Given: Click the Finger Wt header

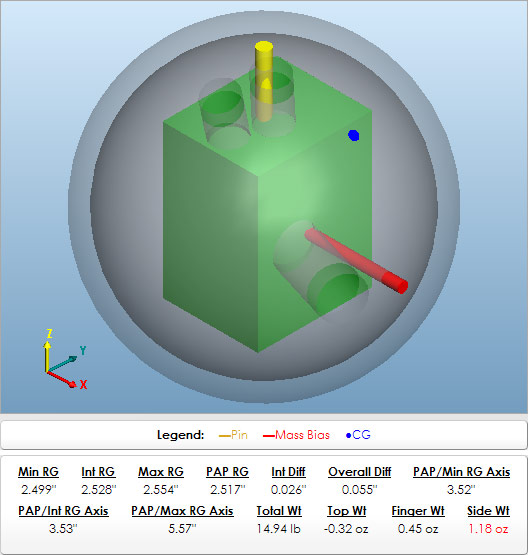Looking at the screenshot, I should pos(418,511).
